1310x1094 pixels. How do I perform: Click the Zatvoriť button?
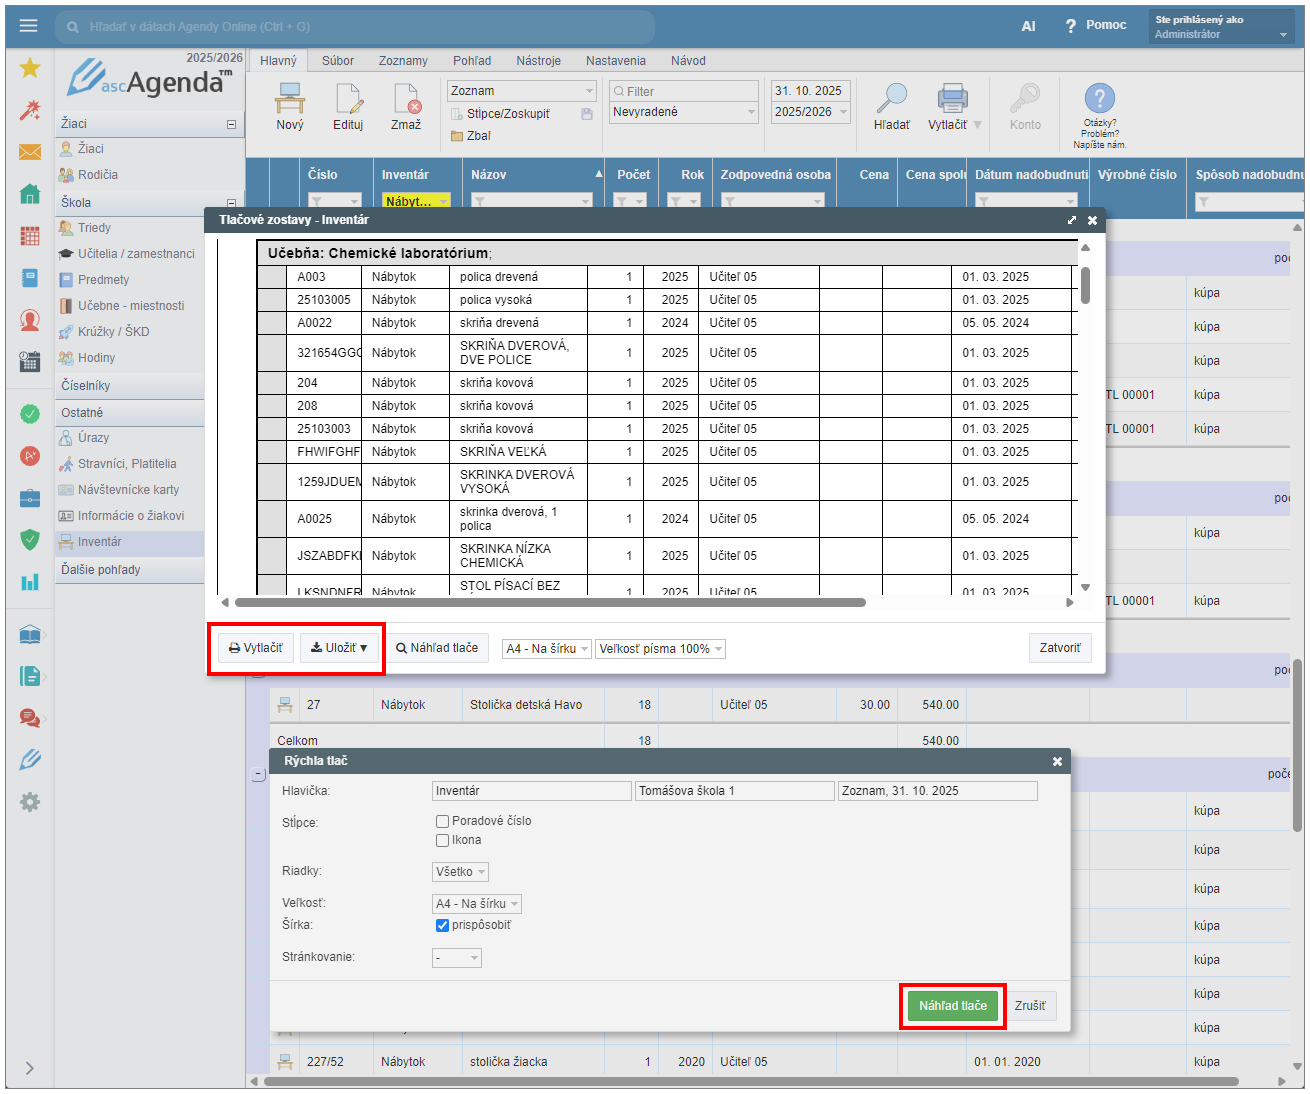tap(1059, 648)
